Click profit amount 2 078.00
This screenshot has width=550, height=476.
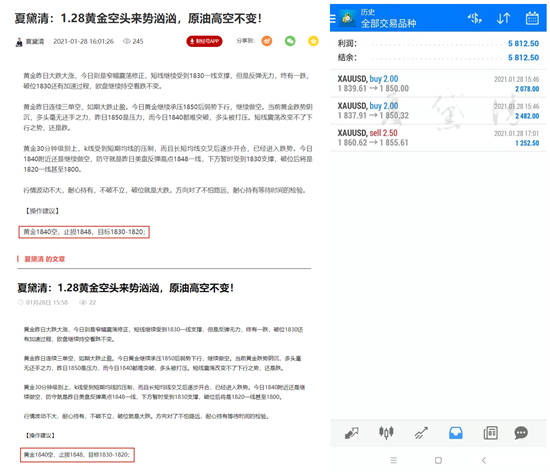coord(527,89)
